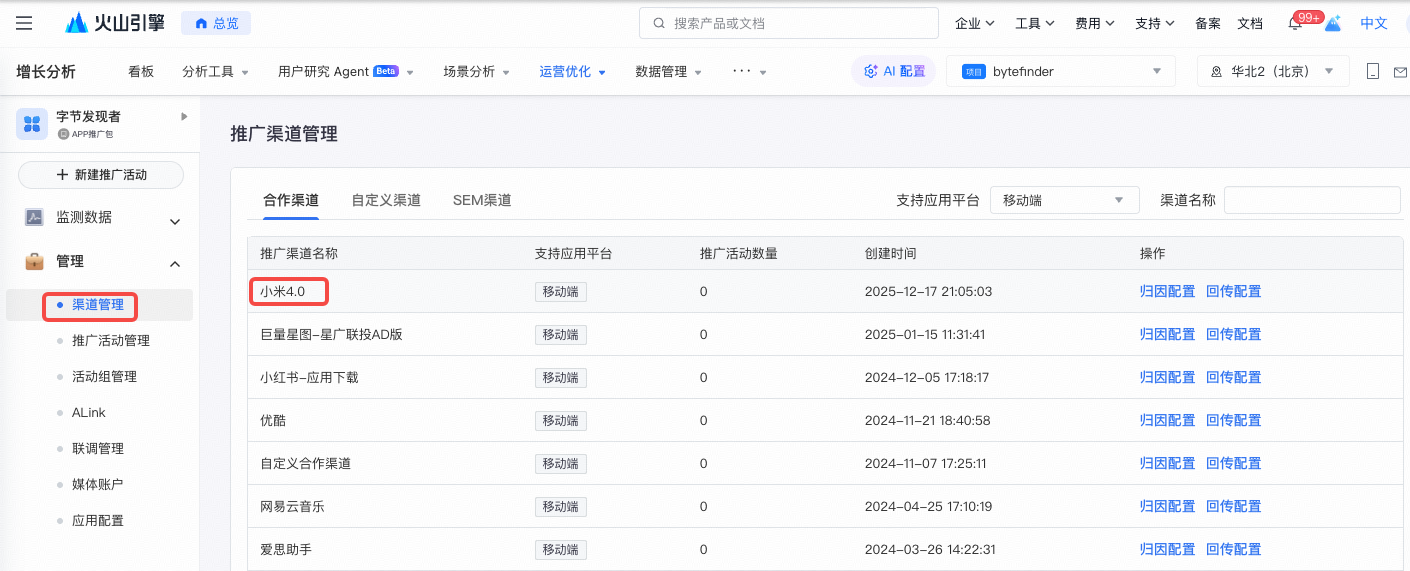Select 联调管理 in sidebar

98,449
